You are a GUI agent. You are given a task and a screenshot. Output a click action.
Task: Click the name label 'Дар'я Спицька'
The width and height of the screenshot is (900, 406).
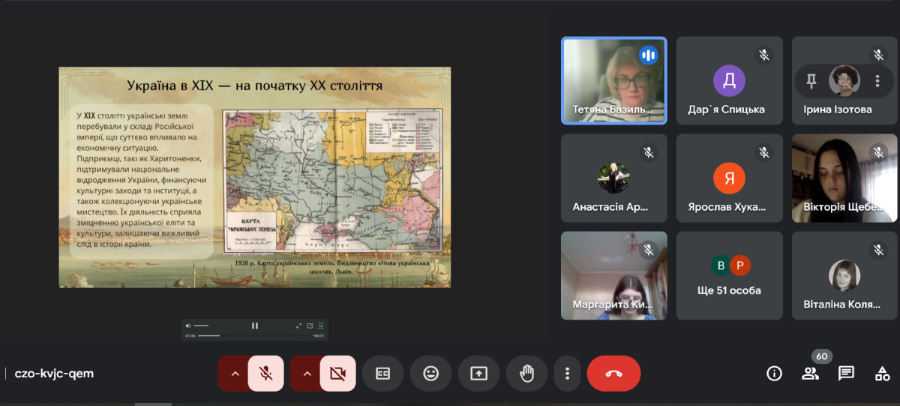tap(727, 110)
